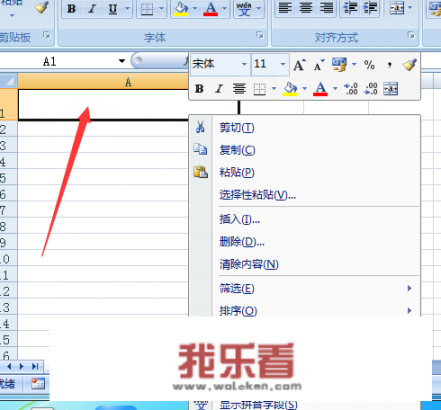Viewport: 441px width, 410px height.
Task: Increase decimal places on mini toolbar
Action: click(x=351, y=89)
